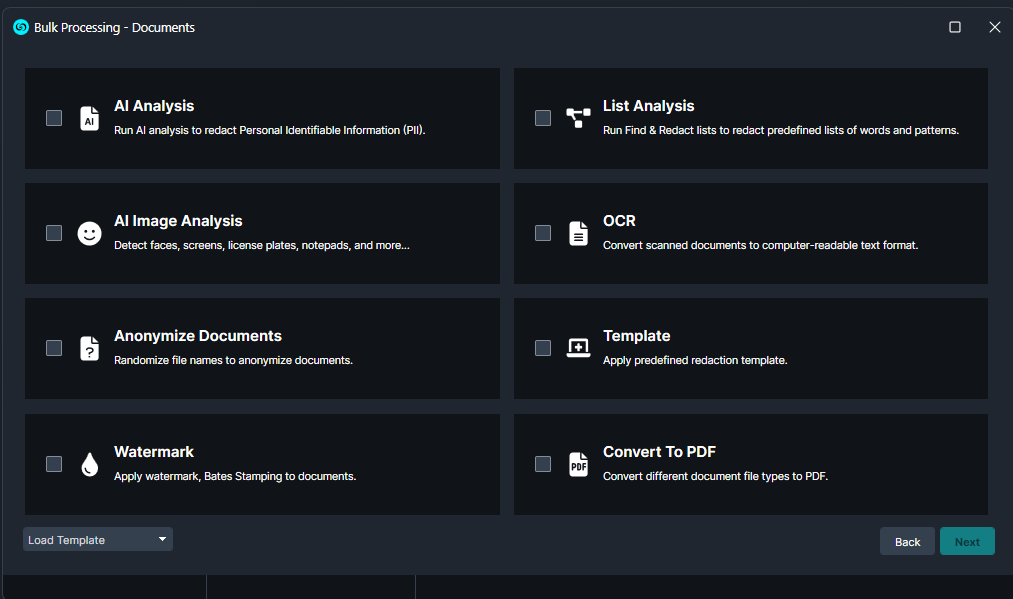Click the Convert To PDF file icon
This screenshot has height=599, width=1013.
[x=578, y=464]
